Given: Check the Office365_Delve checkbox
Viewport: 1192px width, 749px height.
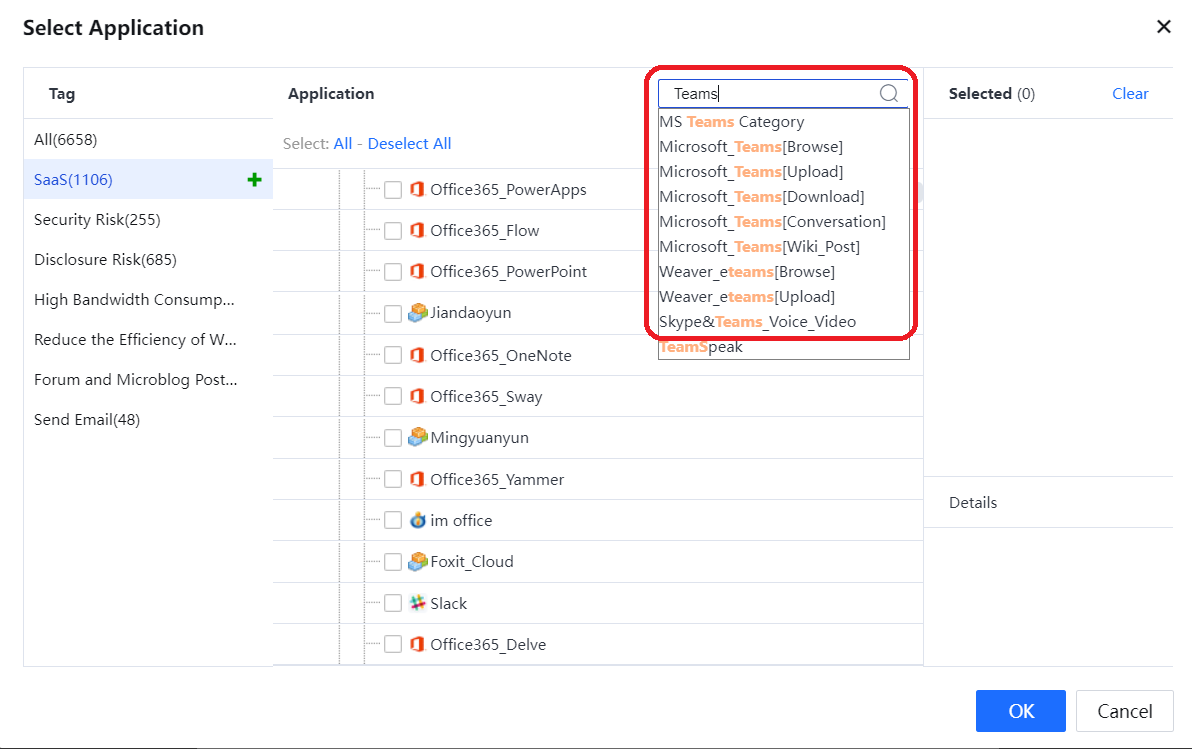Looking at the screenshot, I should point(393,644).
